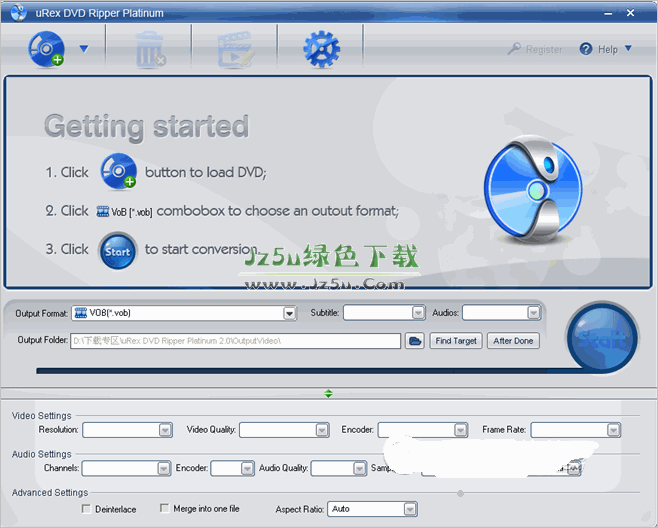Open the Subtitle dropdown

point(384,313)
